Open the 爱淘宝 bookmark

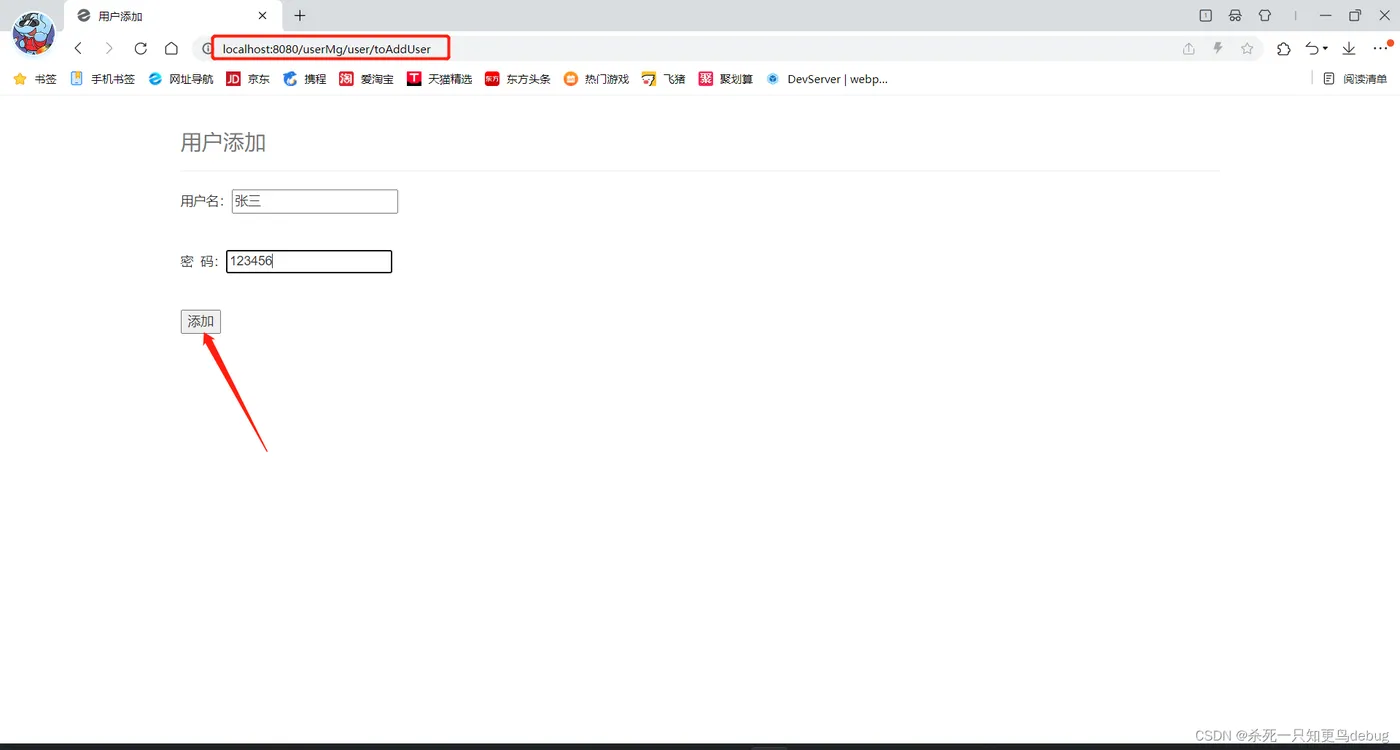(366, 79)
